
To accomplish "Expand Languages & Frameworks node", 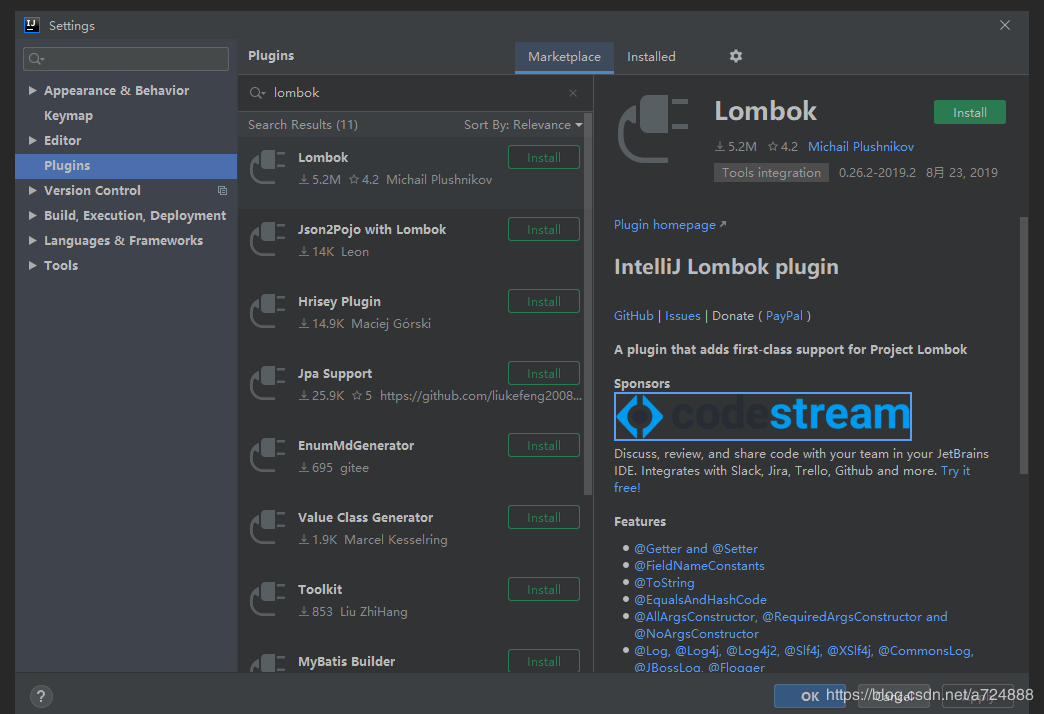I will 32,240.
